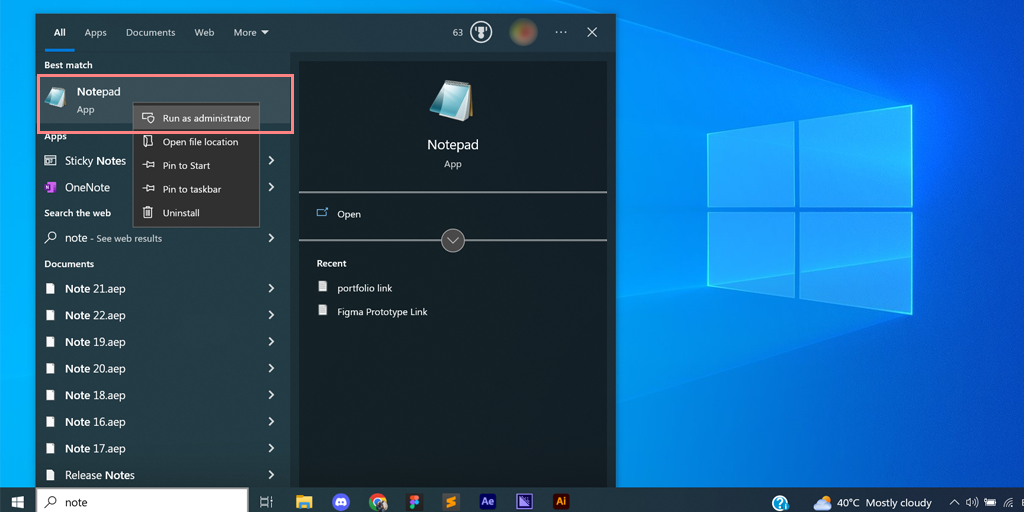Launch Google Chrome from the taskbar
This screenshot has width=1024, height=512.
(x=377, y=502)
